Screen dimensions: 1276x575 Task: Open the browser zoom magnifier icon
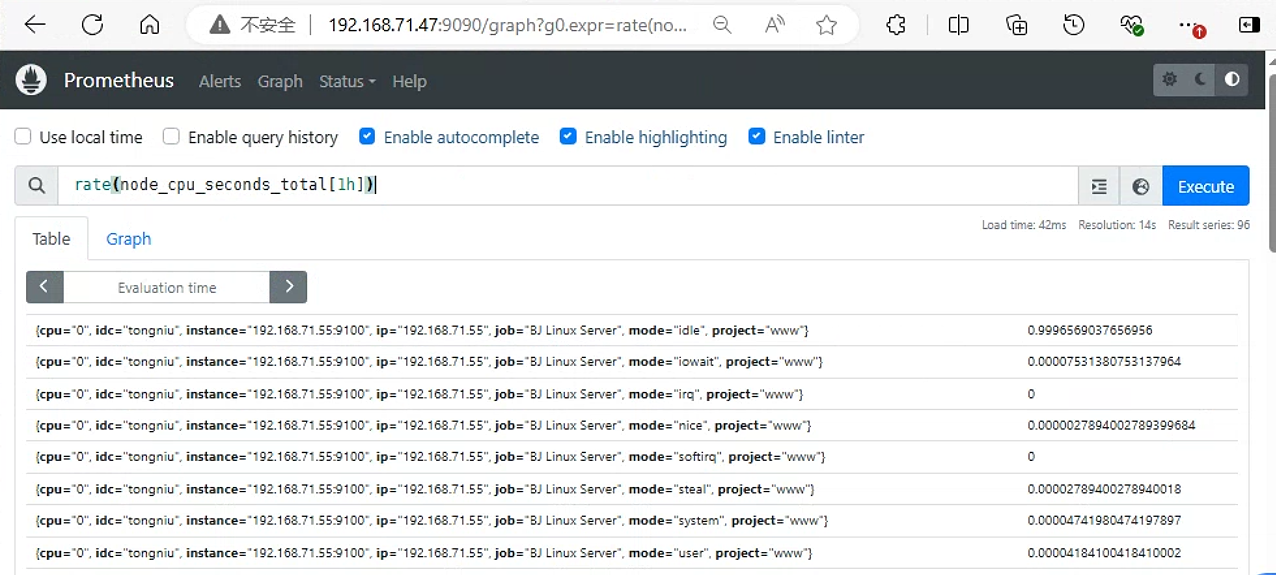[x=721, y=25]
